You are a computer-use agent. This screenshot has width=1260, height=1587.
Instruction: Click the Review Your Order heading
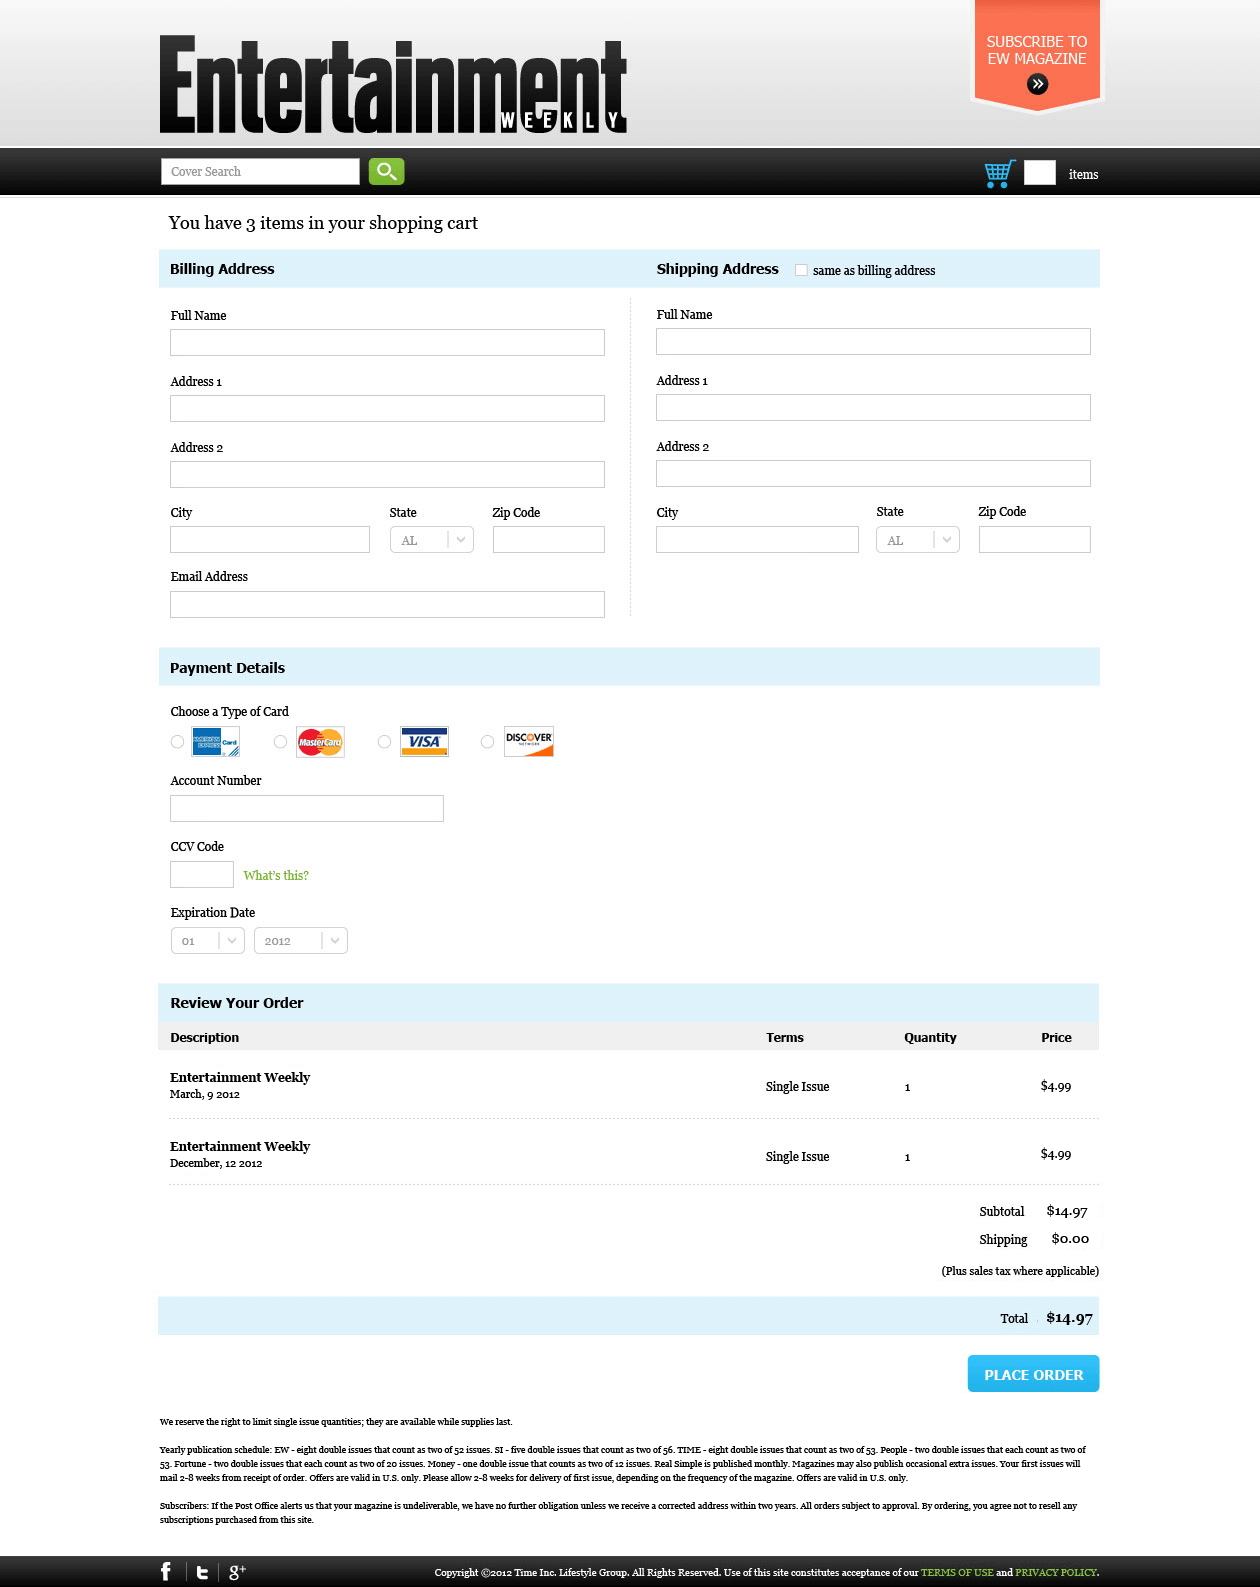[x=237, y=1003]
